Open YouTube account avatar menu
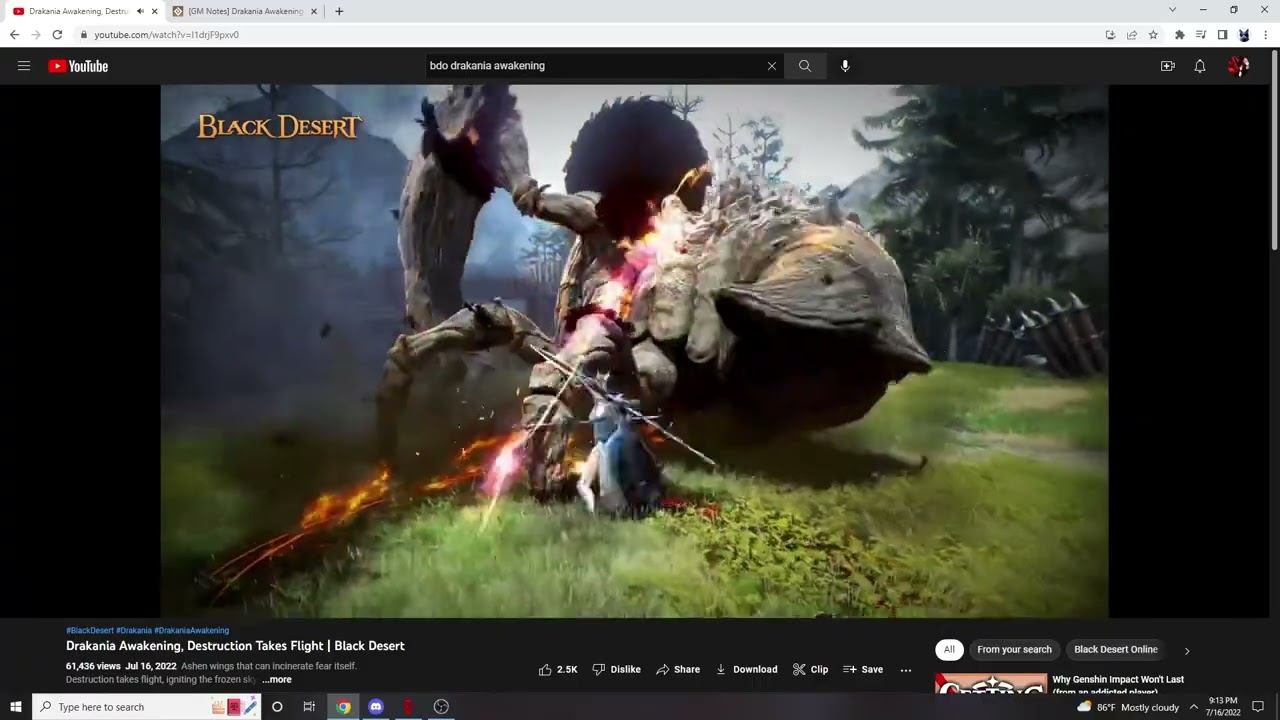Image resolution: width=1280 pixels, height=720 pixels. [1238, 66]
